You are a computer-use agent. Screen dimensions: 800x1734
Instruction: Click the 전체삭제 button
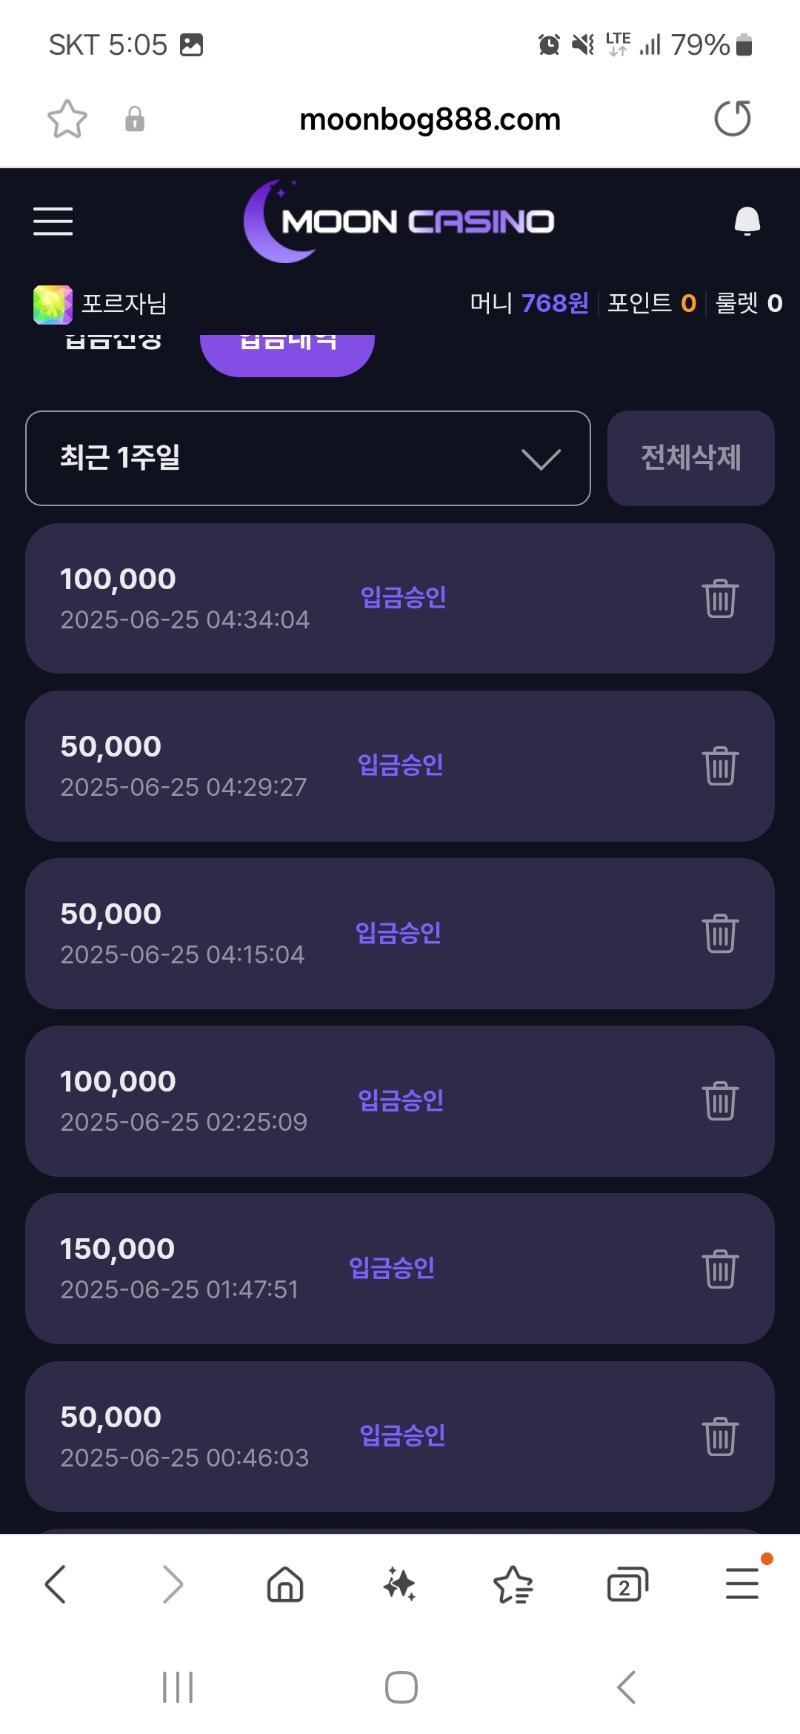pyautogui.click(x=691, y=458)
